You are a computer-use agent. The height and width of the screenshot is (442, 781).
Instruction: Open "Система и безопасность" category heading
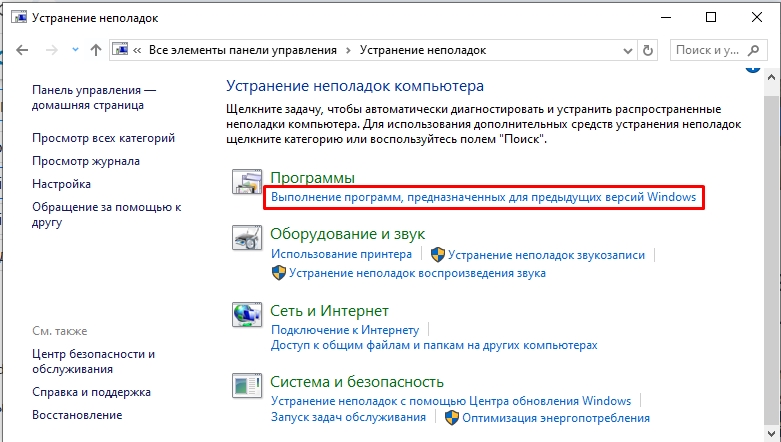(x=357, y=382)
